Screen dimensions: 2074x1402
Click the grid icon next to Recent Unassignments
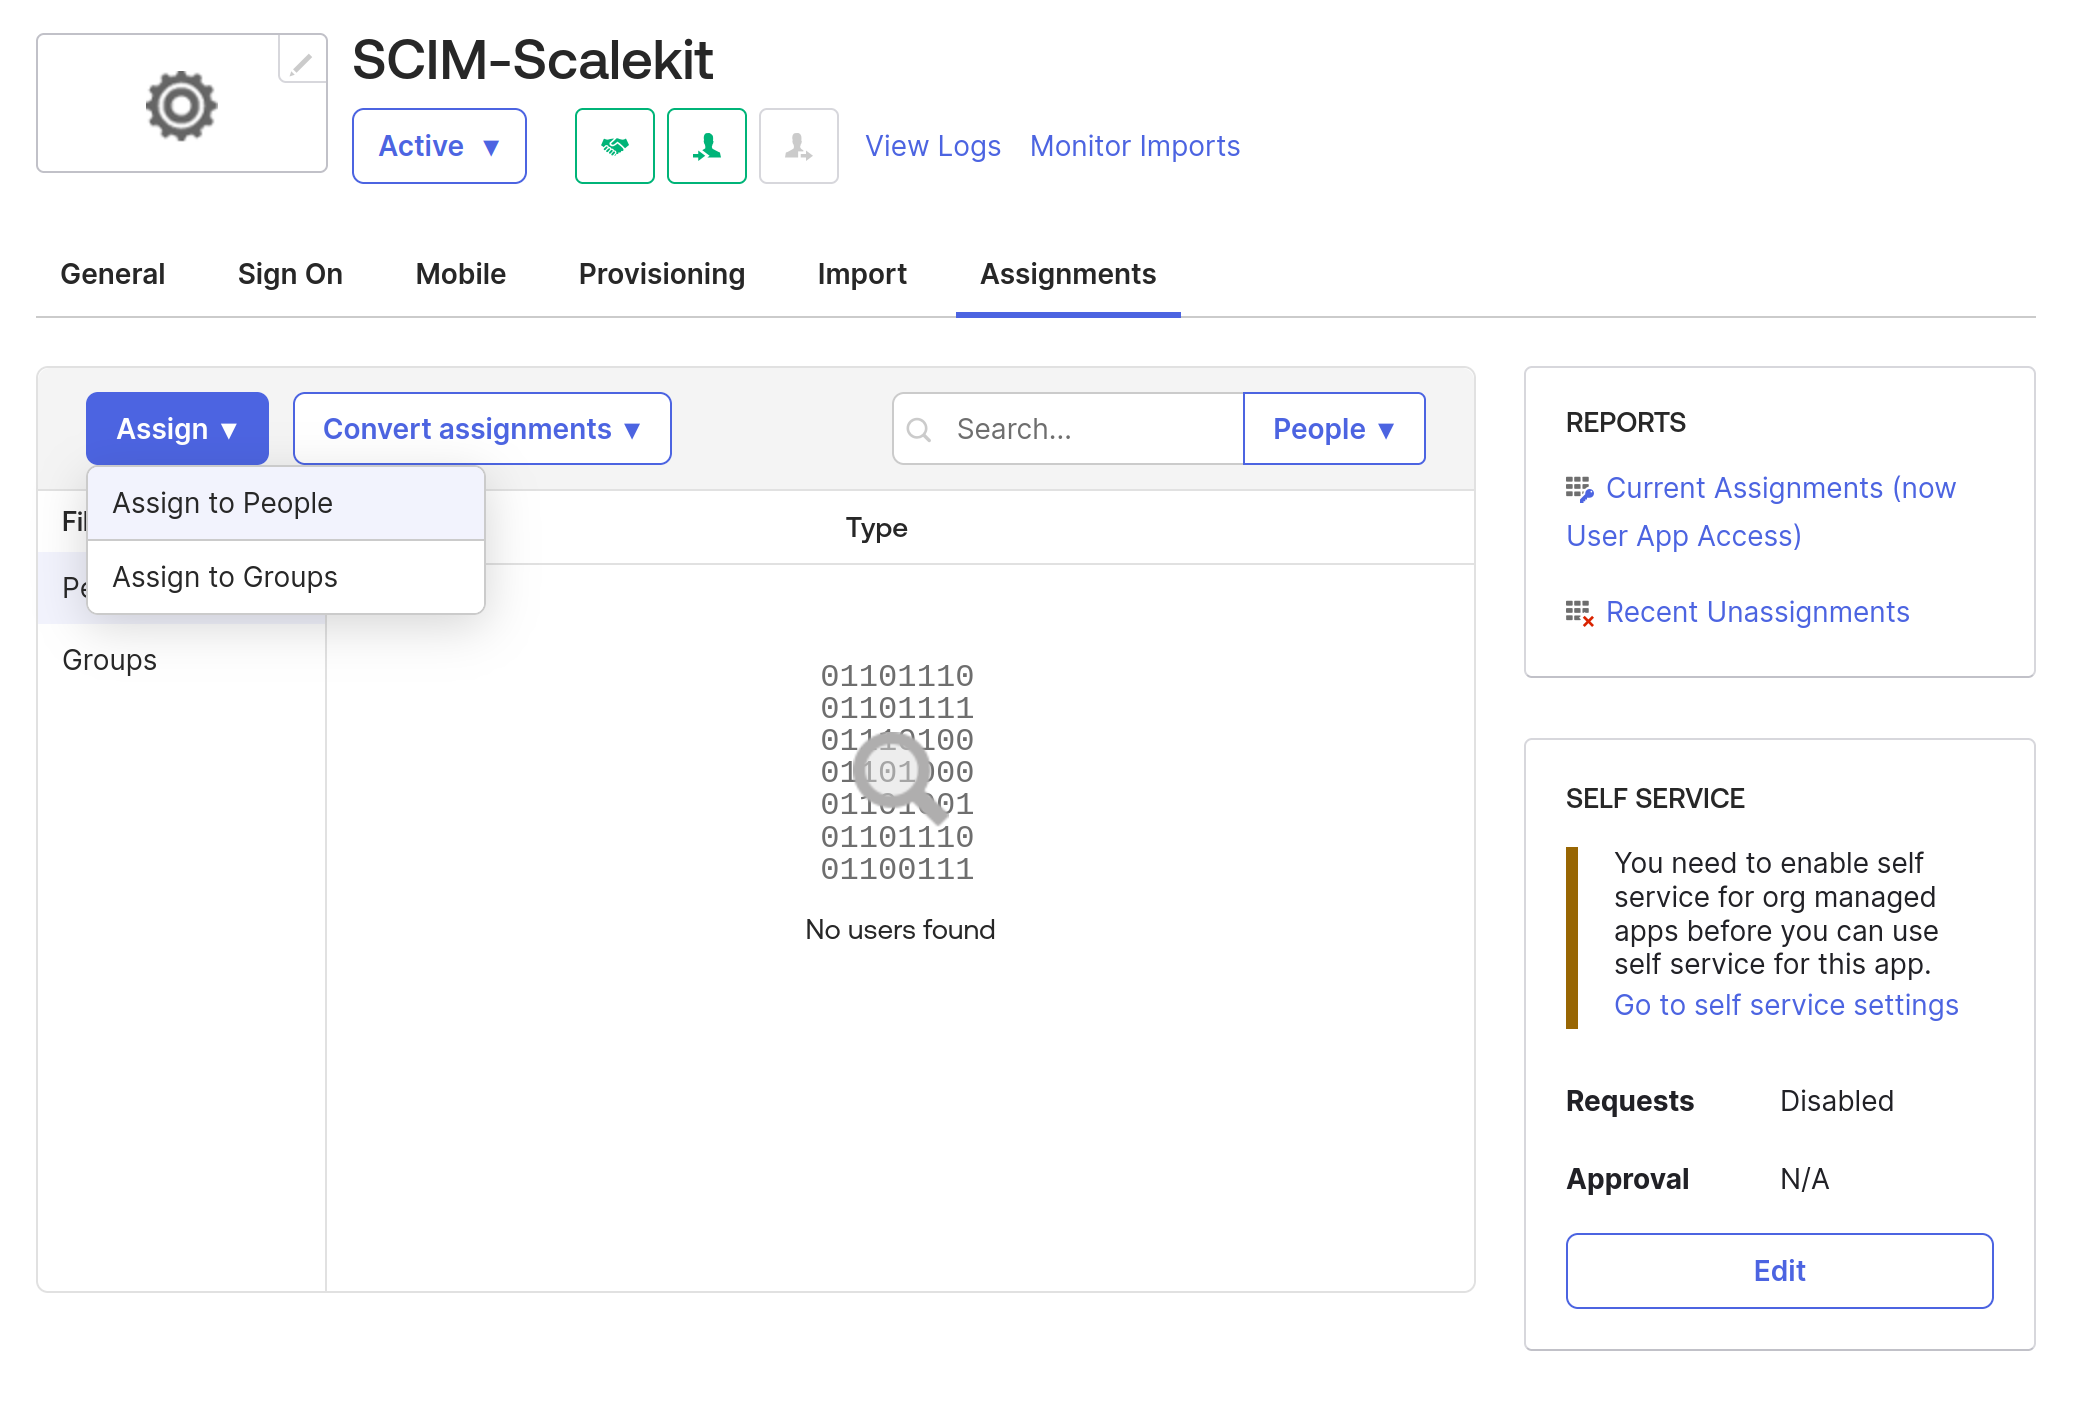(1578, 612)
